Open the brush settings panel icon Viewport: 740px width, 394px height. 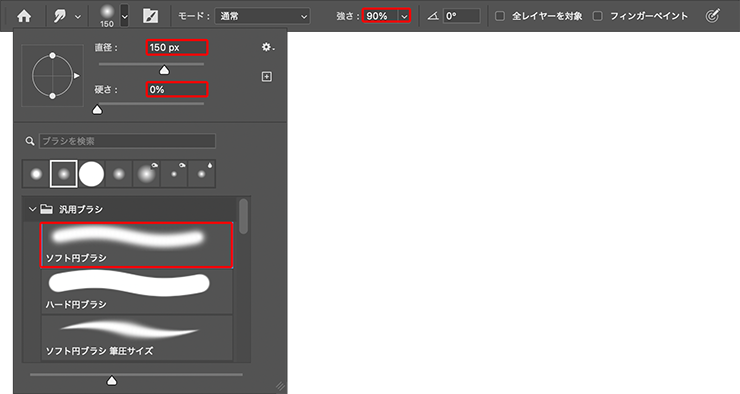151,16
